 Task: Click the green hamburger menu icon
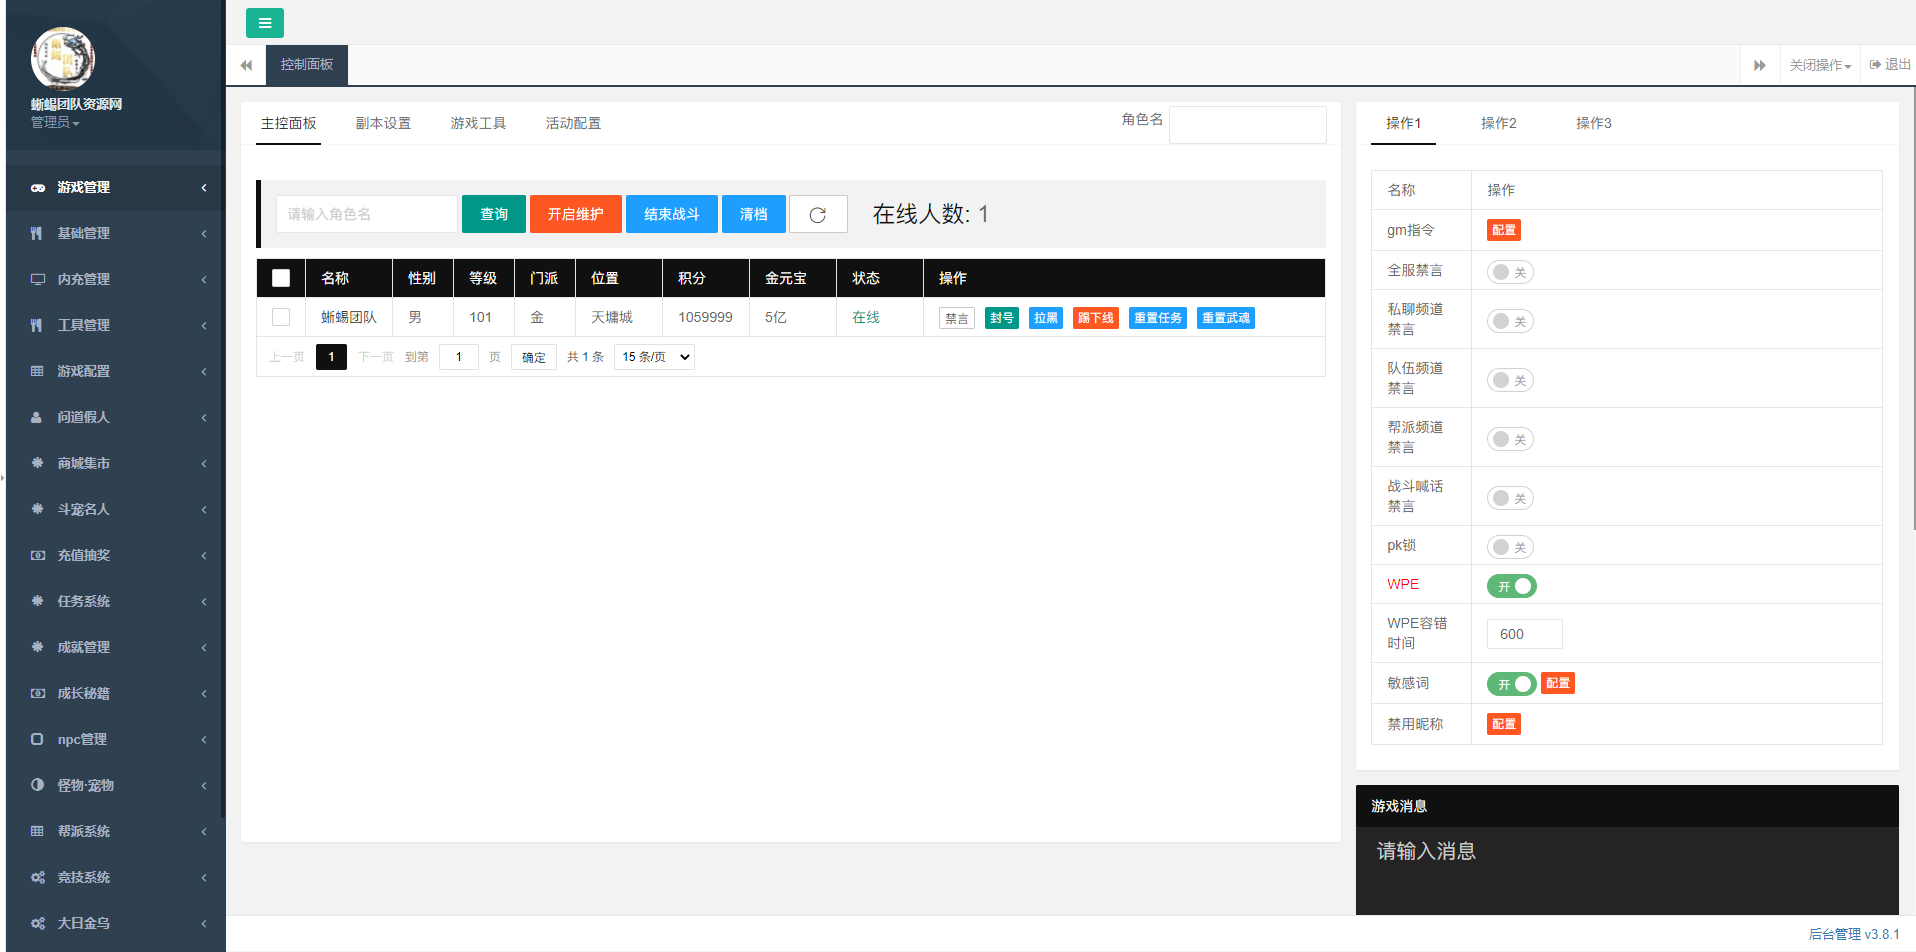tap(264, 23)
